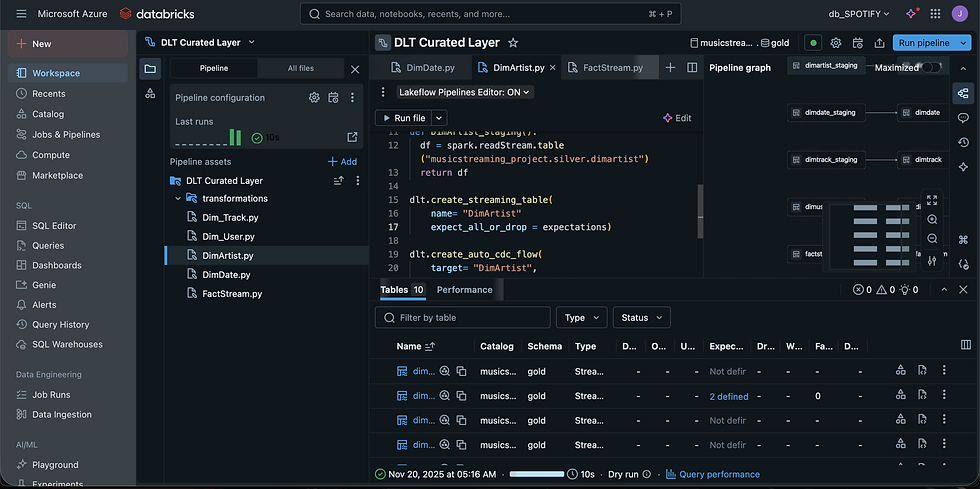Click the Dry run info icon

(x=646, y=474)
